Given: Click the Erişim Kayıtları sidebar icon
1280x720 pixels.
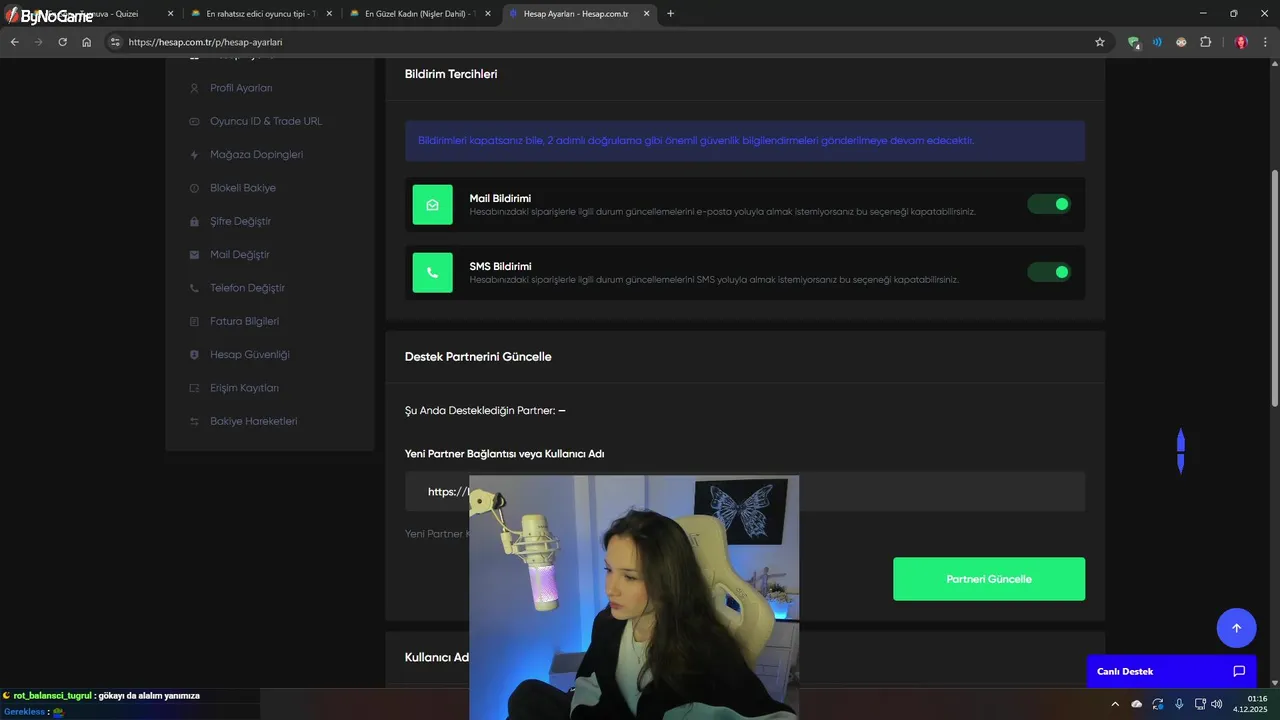Looking at the screenshot, I should coord(194,388).
